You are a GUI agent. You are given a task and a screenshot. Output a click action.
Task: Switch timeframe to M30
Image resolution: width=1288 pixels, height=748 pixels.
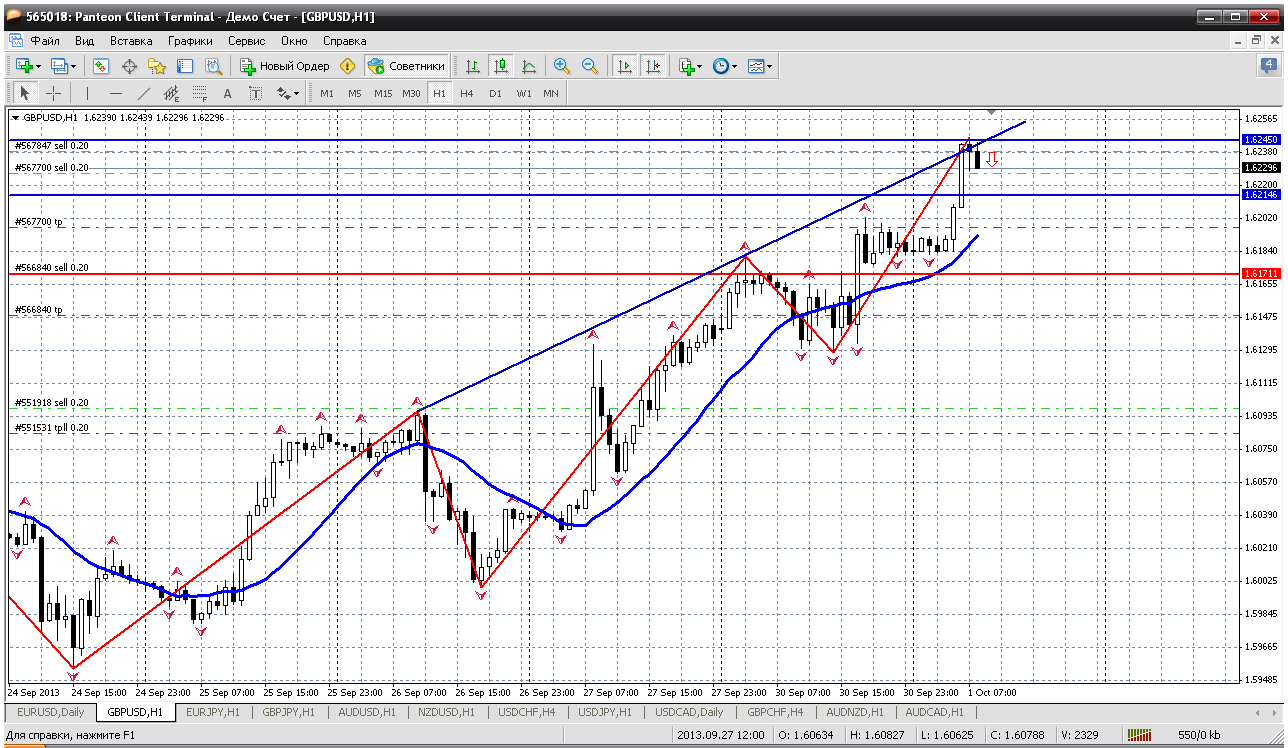coord(411,93)
